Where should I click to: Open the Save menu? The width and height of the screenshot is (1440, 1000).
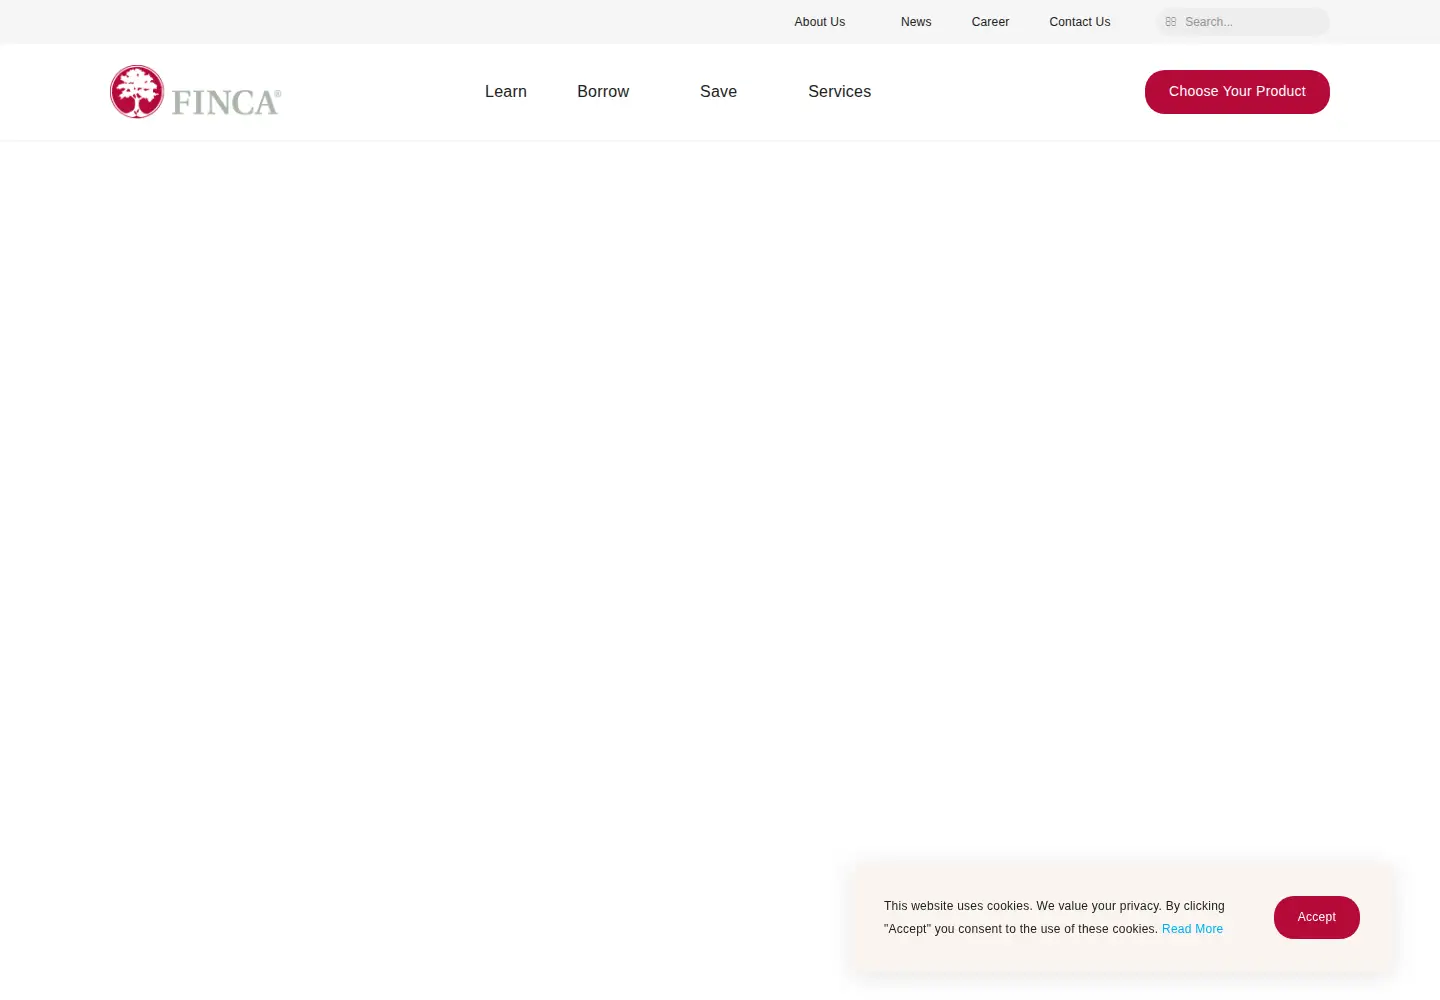pos(718,92)
